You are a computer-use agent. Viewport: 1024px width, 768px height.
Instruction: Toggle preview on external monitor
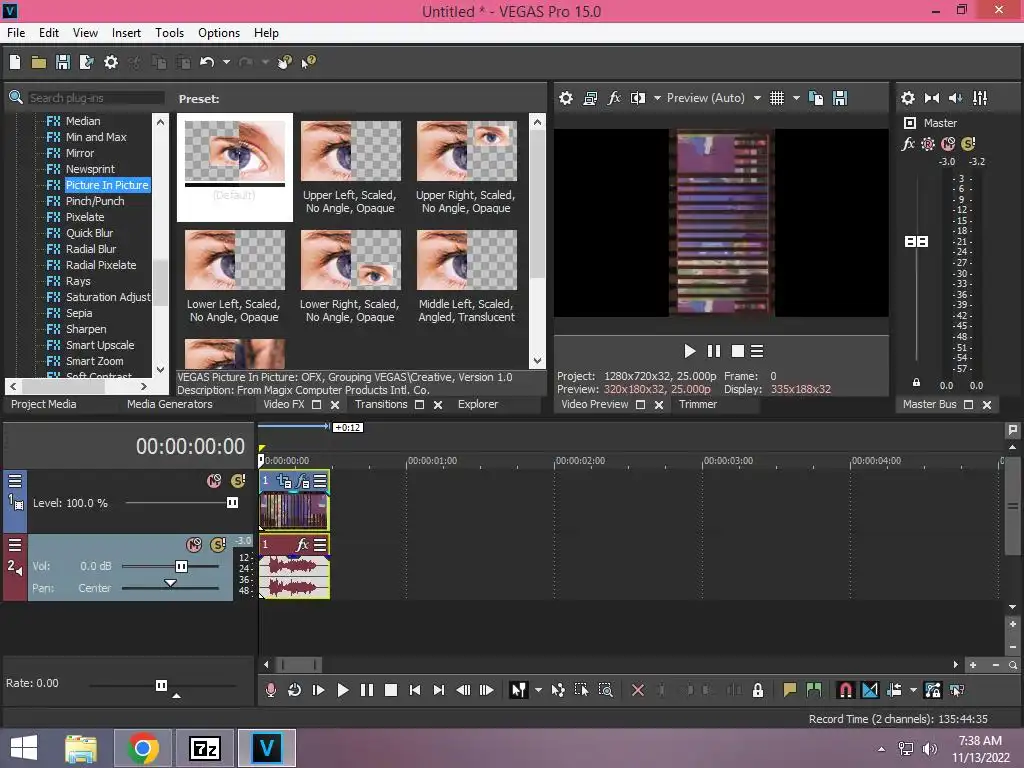tap(590, 98)
